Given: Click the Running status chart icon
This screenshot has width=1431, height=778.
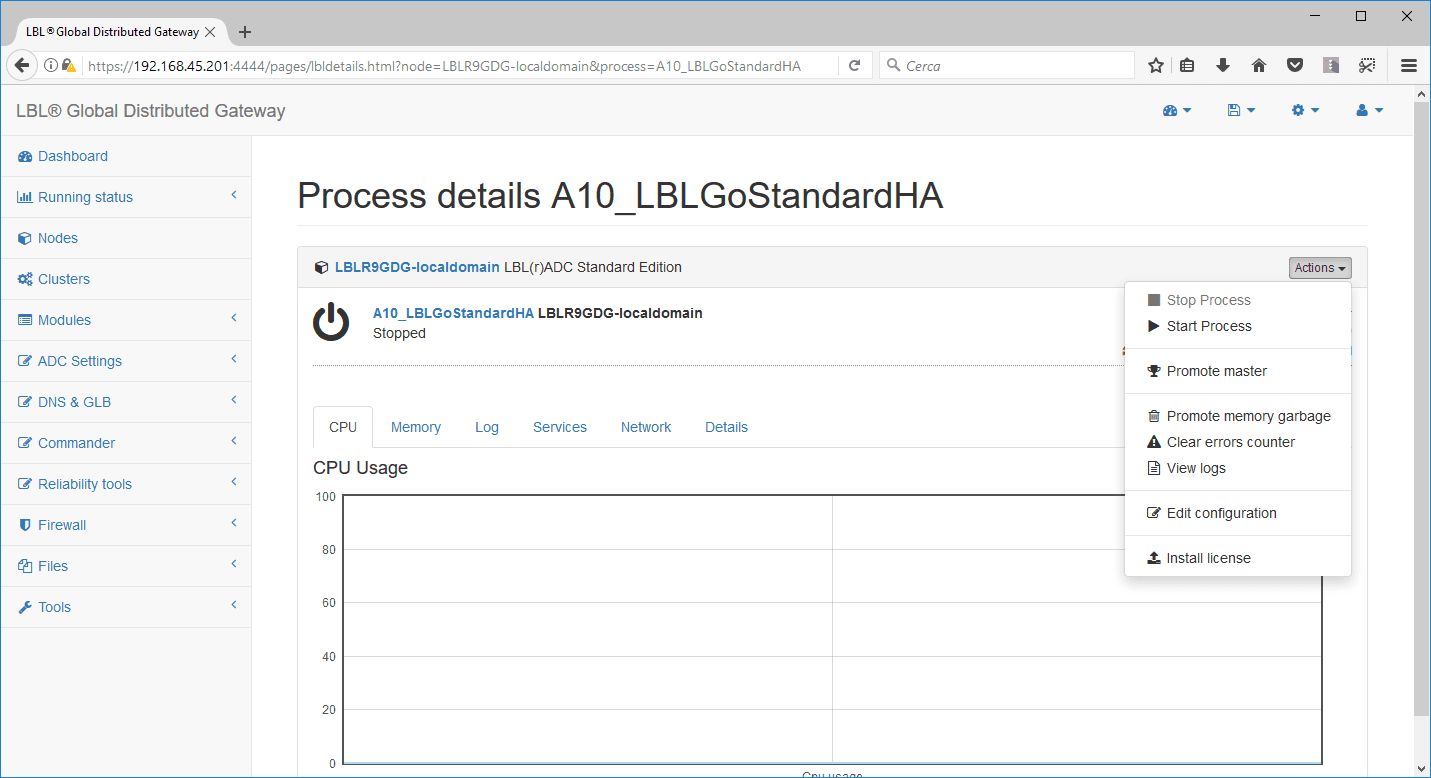Looking at the screenshot, I should [x=25, y=198].
